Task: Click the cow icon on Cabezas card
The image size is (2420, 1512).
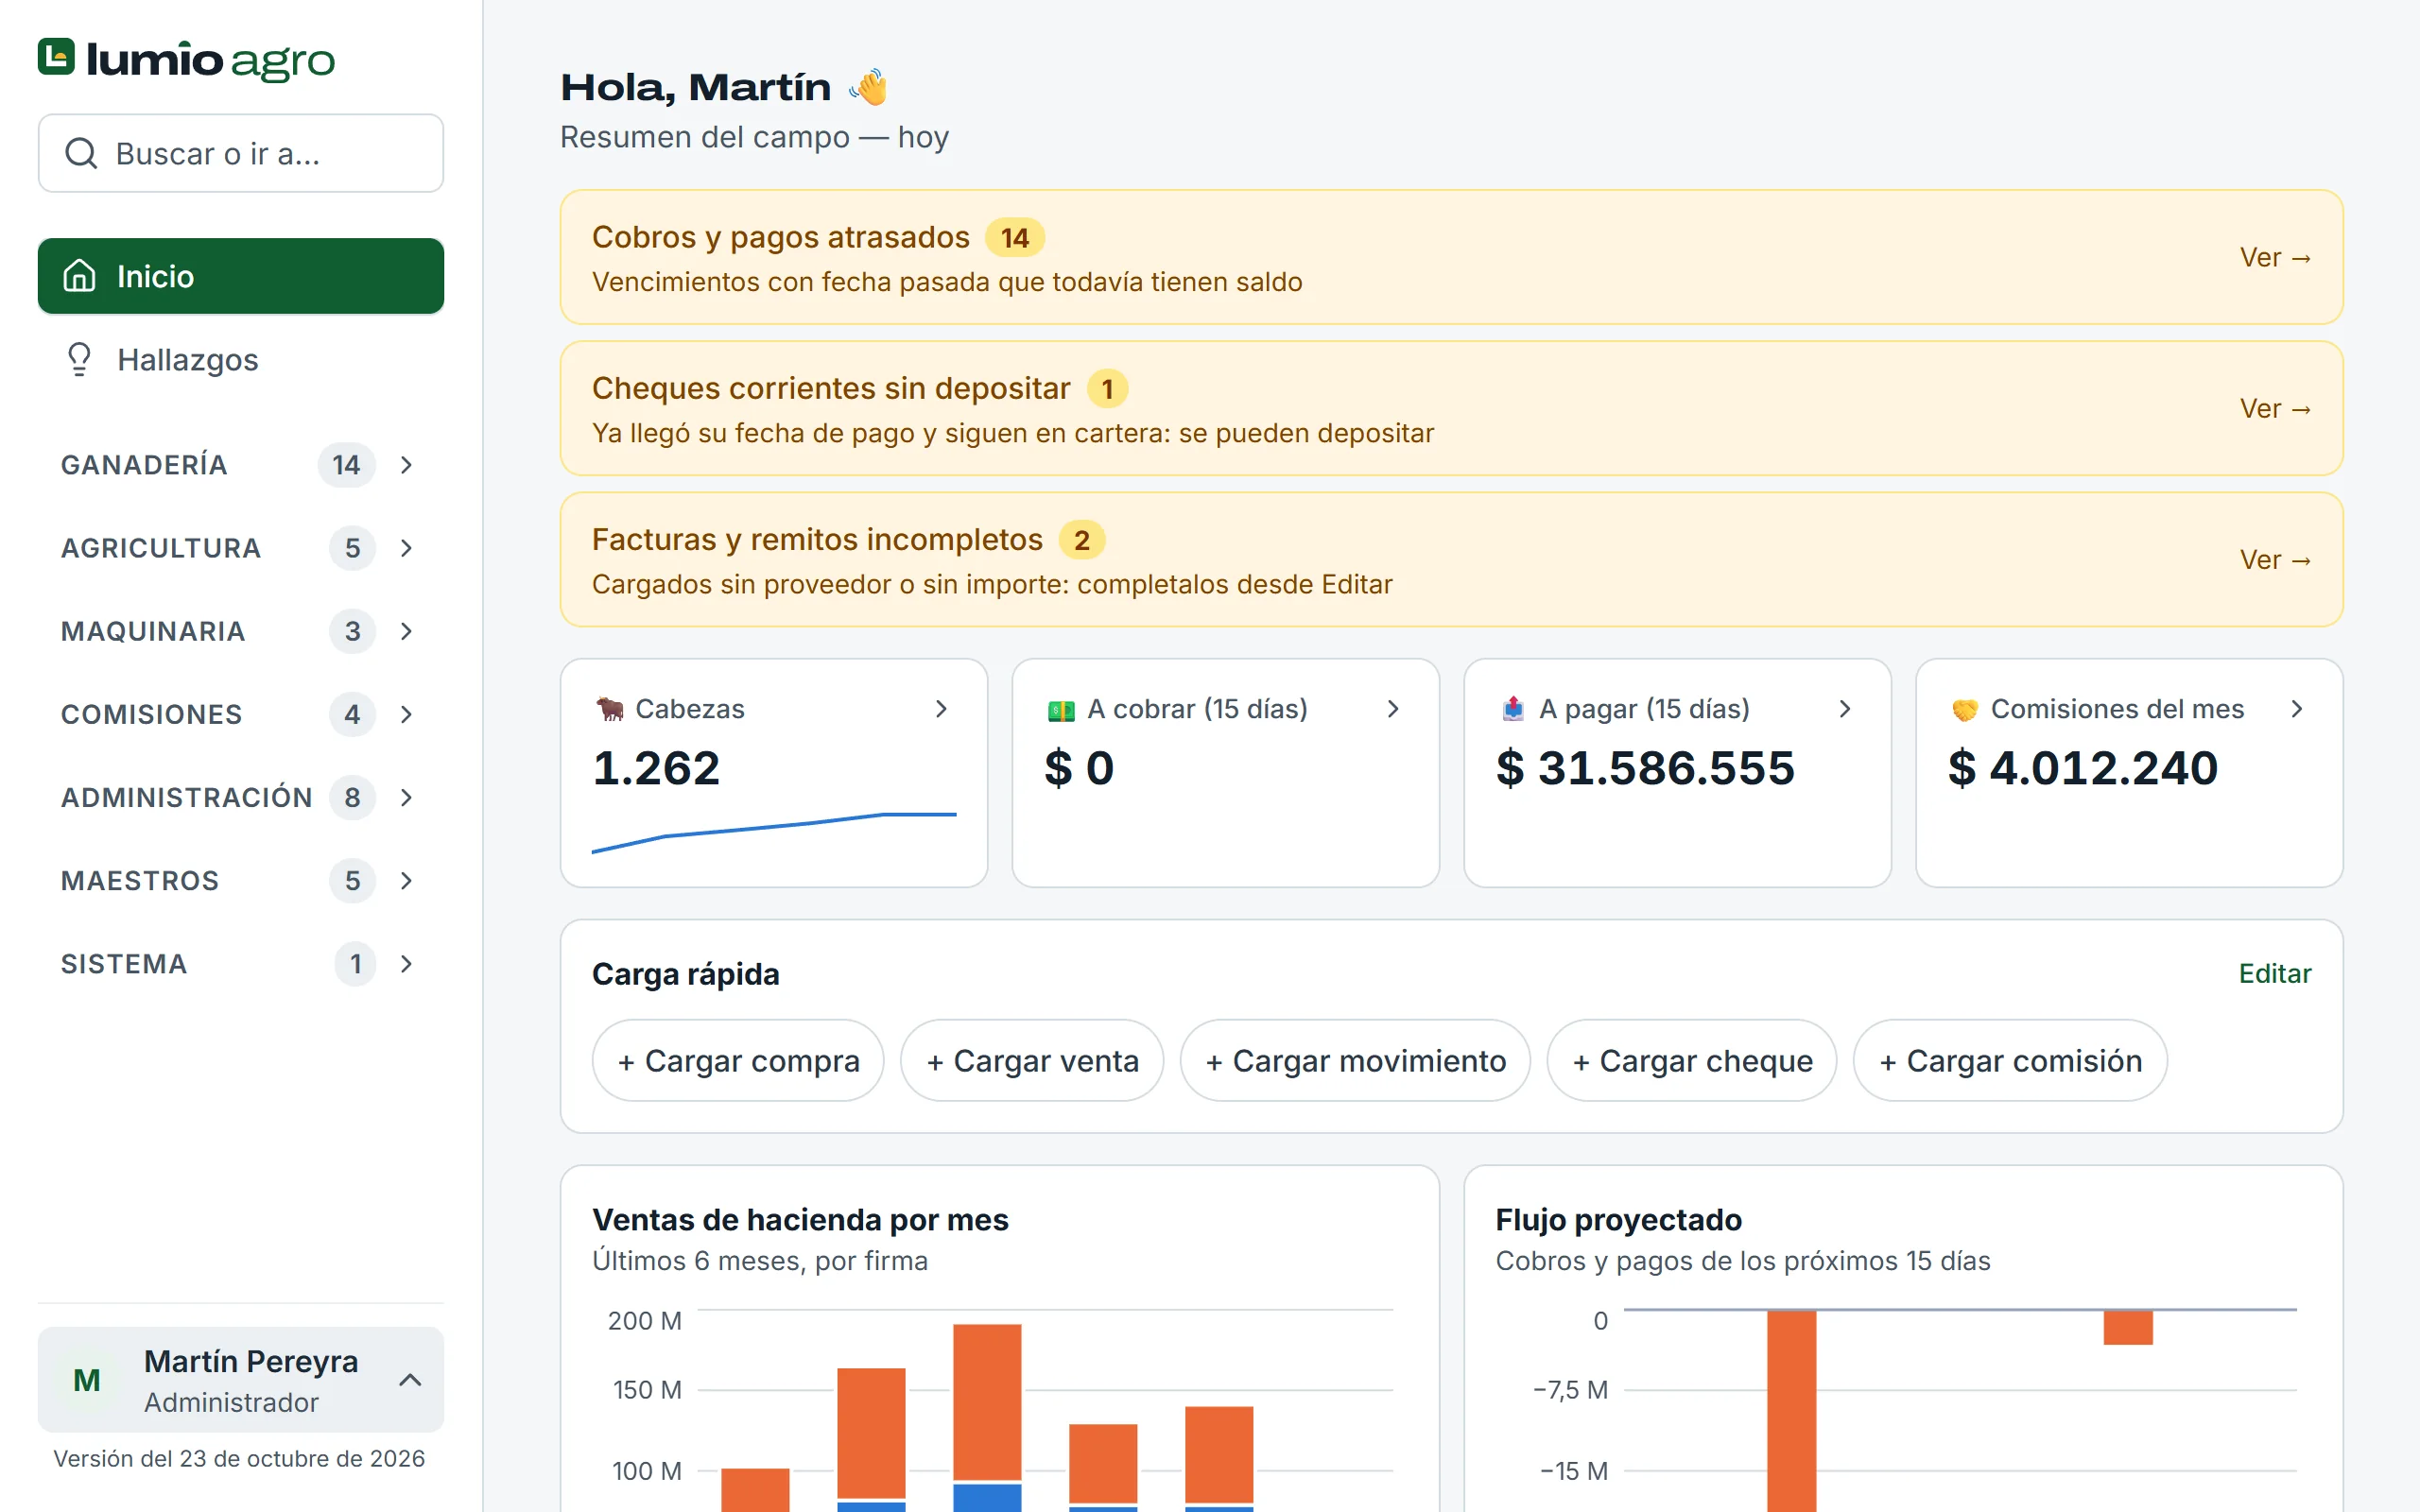Action: coord(610,709)
